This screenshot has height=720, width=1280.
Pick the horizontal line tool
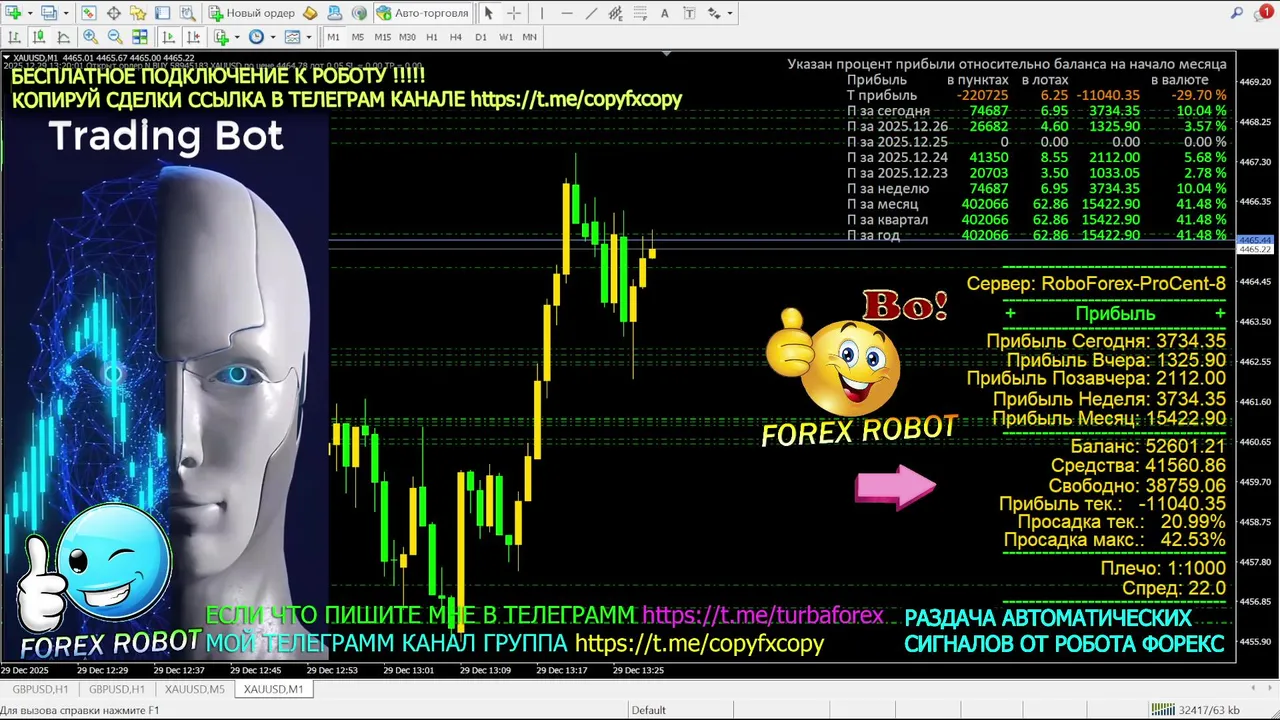pos(567,13)
